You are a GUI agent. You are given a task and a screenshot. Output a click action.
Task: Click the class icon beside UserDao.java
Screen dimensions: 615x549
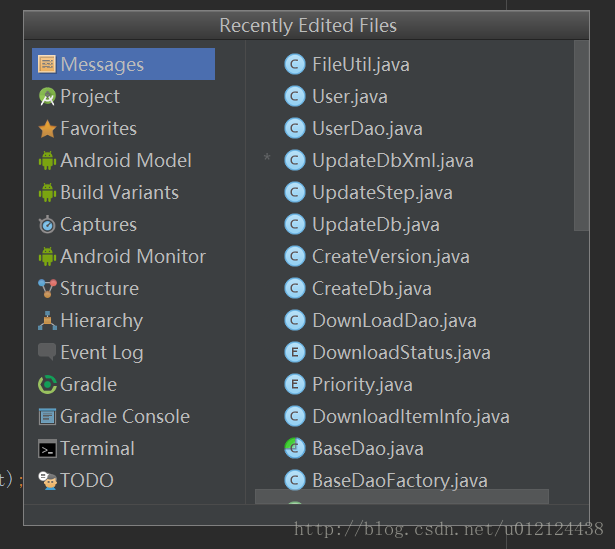pyautogui.click(x=295, y=129)
